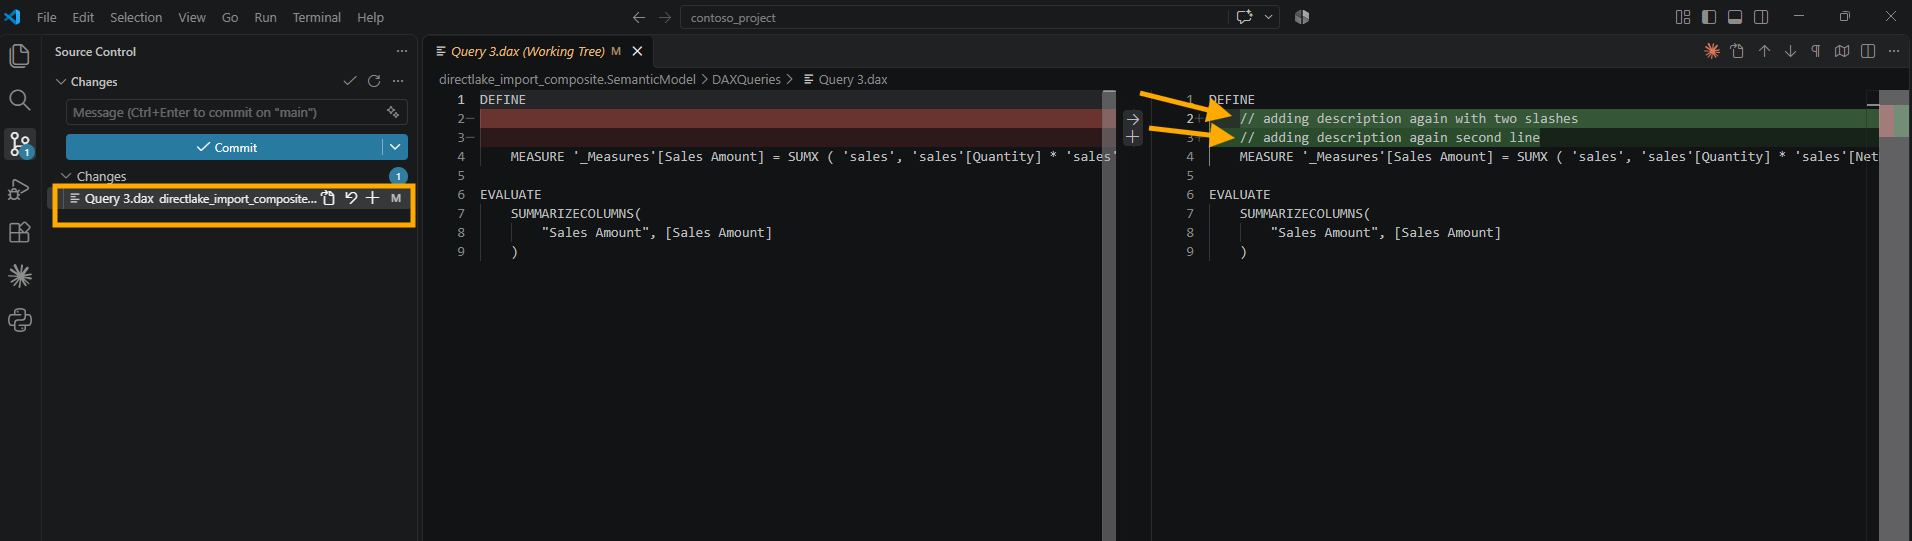Click right diff overview ruler scrollbar
Screen dimensions: 1912x541
pyautogui.click(x=1894, y=315)
